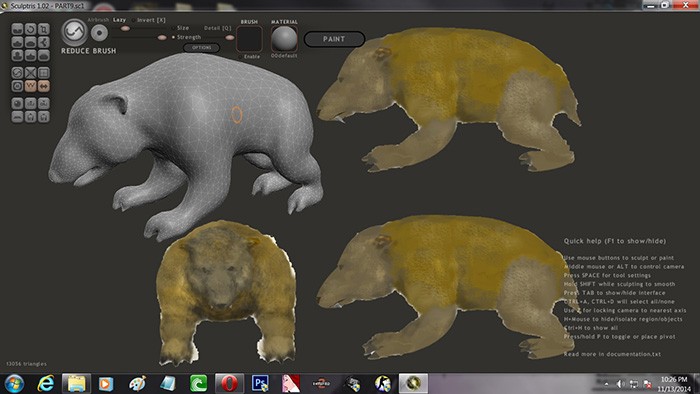700x394 pixels.
Task: Select the Size pressure radio button
Action: (x=173, y=28)
